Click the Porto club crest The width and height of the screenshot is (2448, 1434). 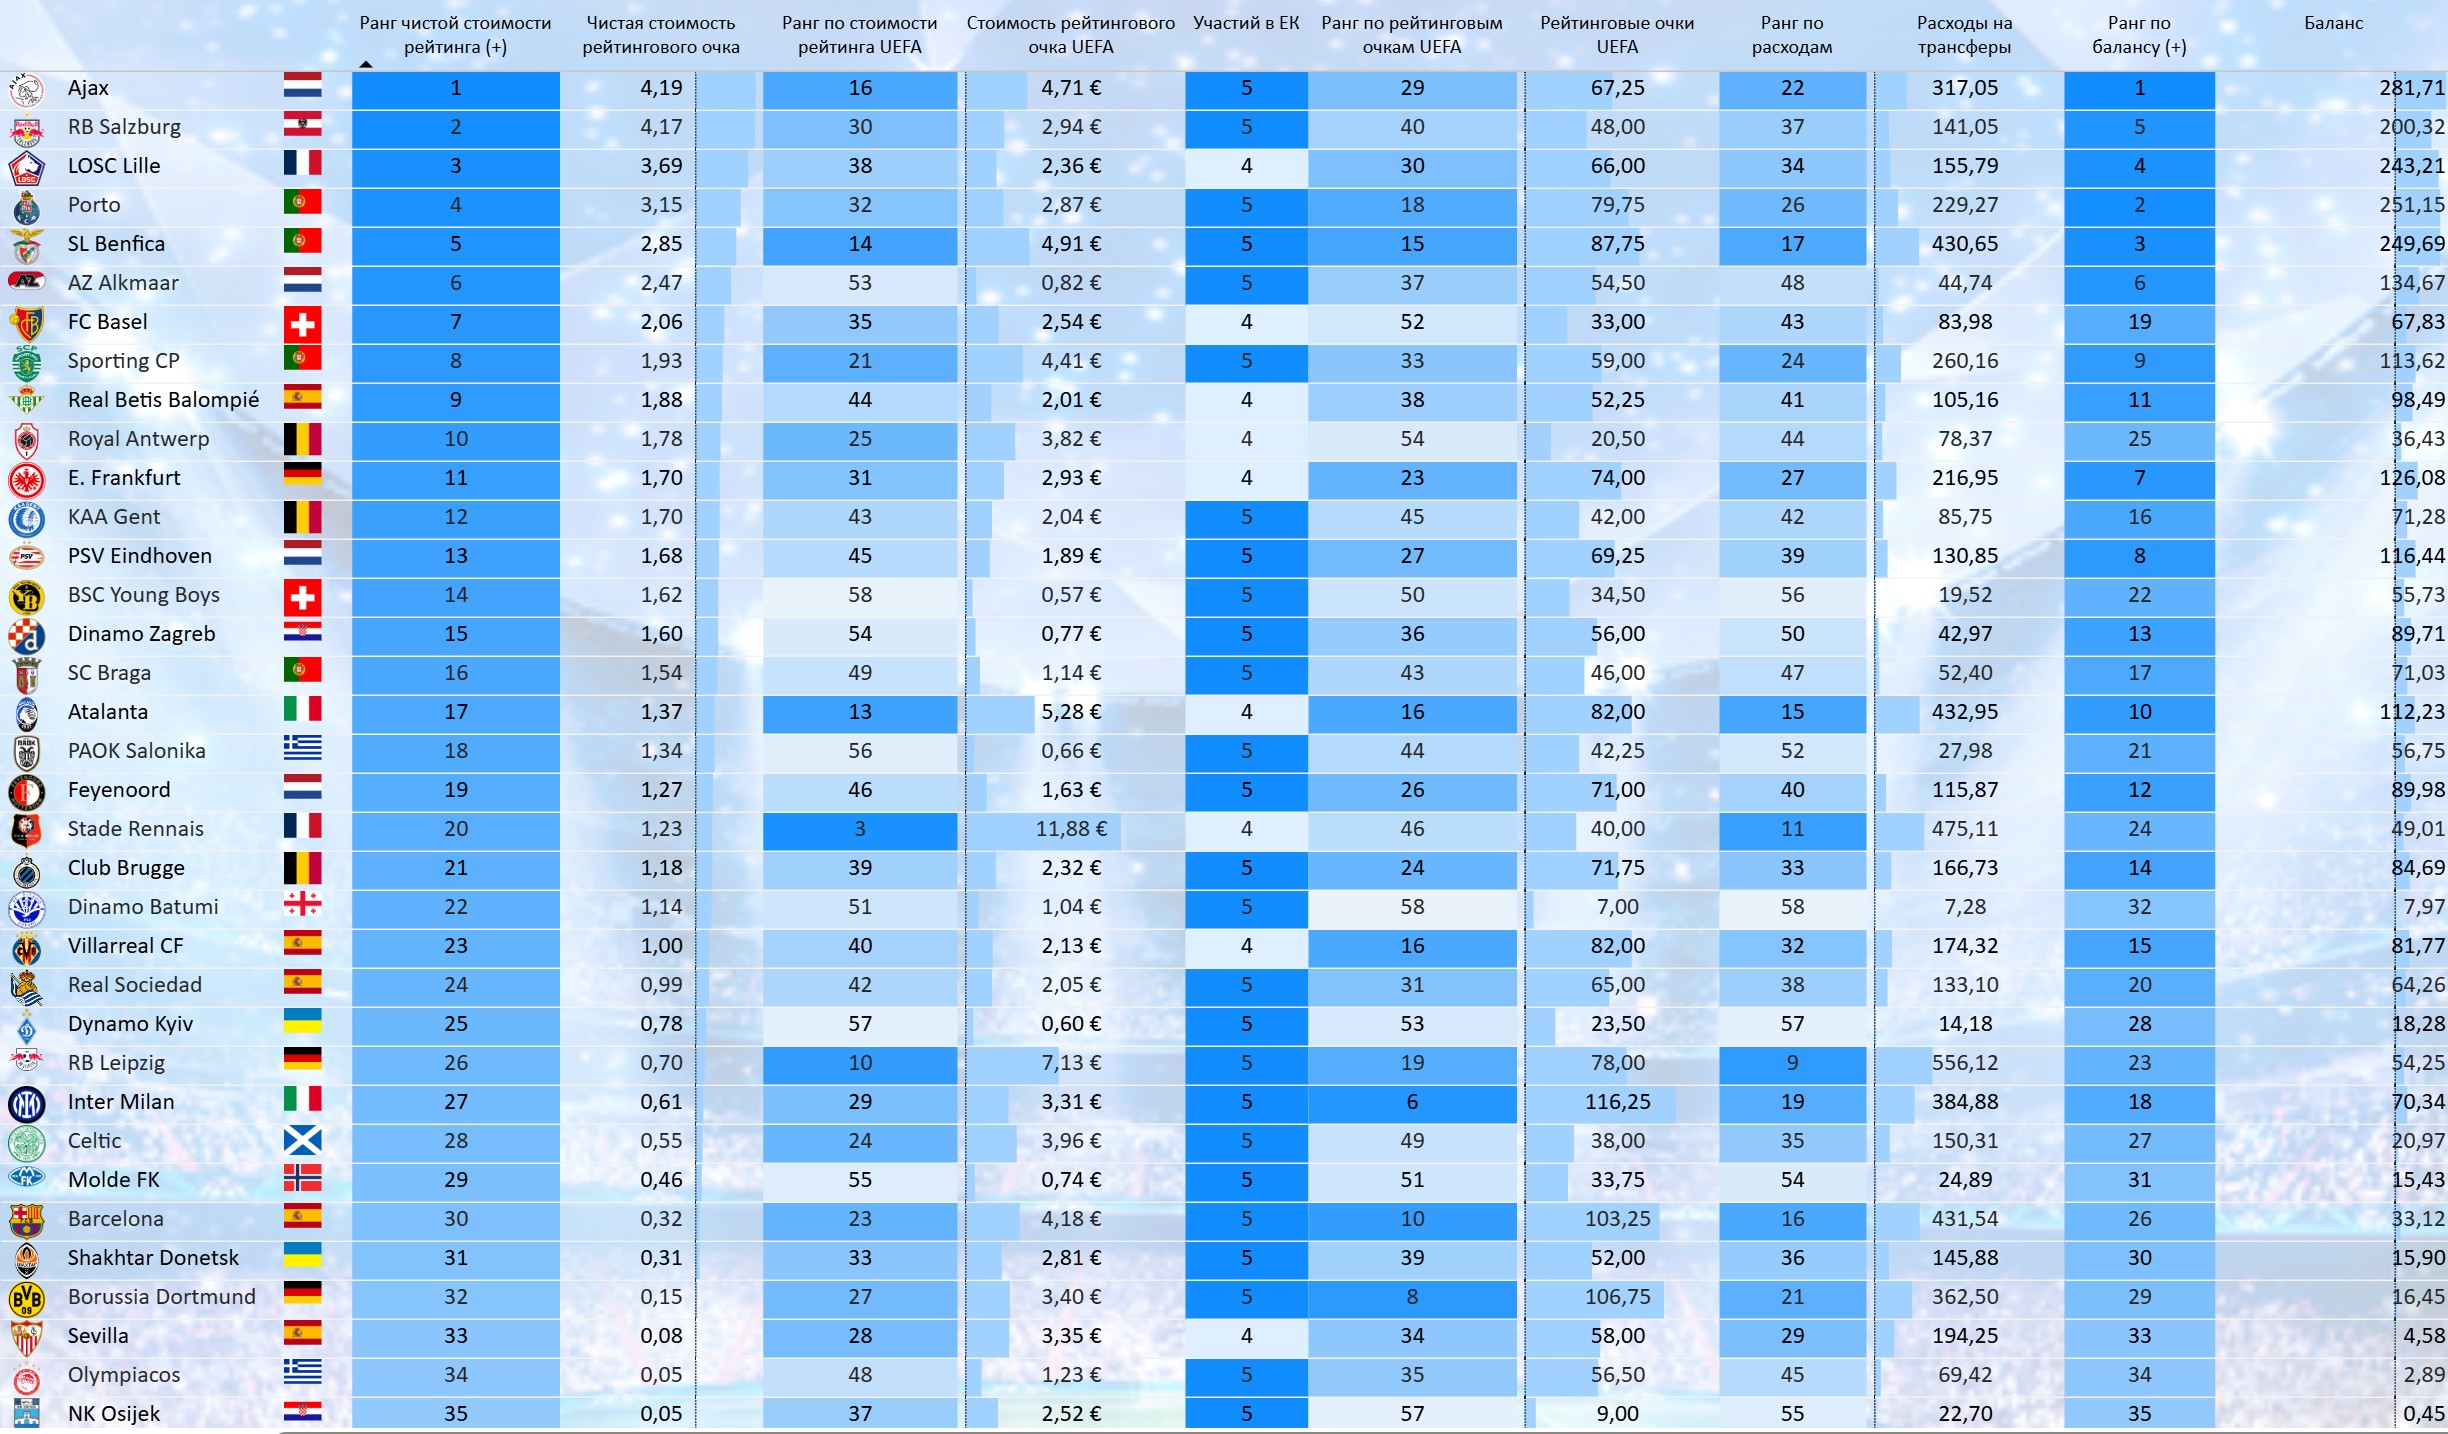click(26, 207)
